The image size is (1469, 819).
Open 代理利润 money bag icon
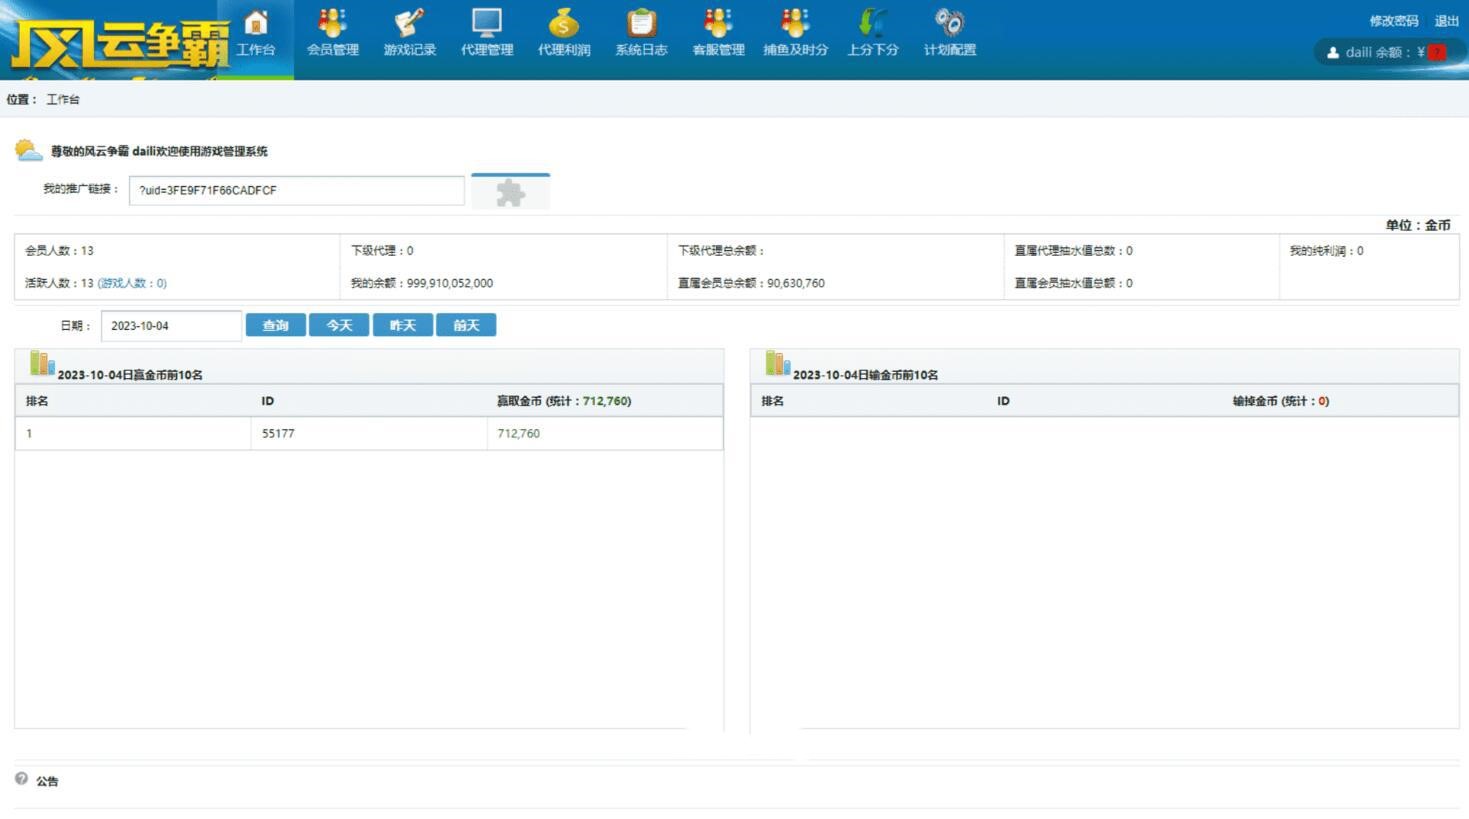pos(563,23)
